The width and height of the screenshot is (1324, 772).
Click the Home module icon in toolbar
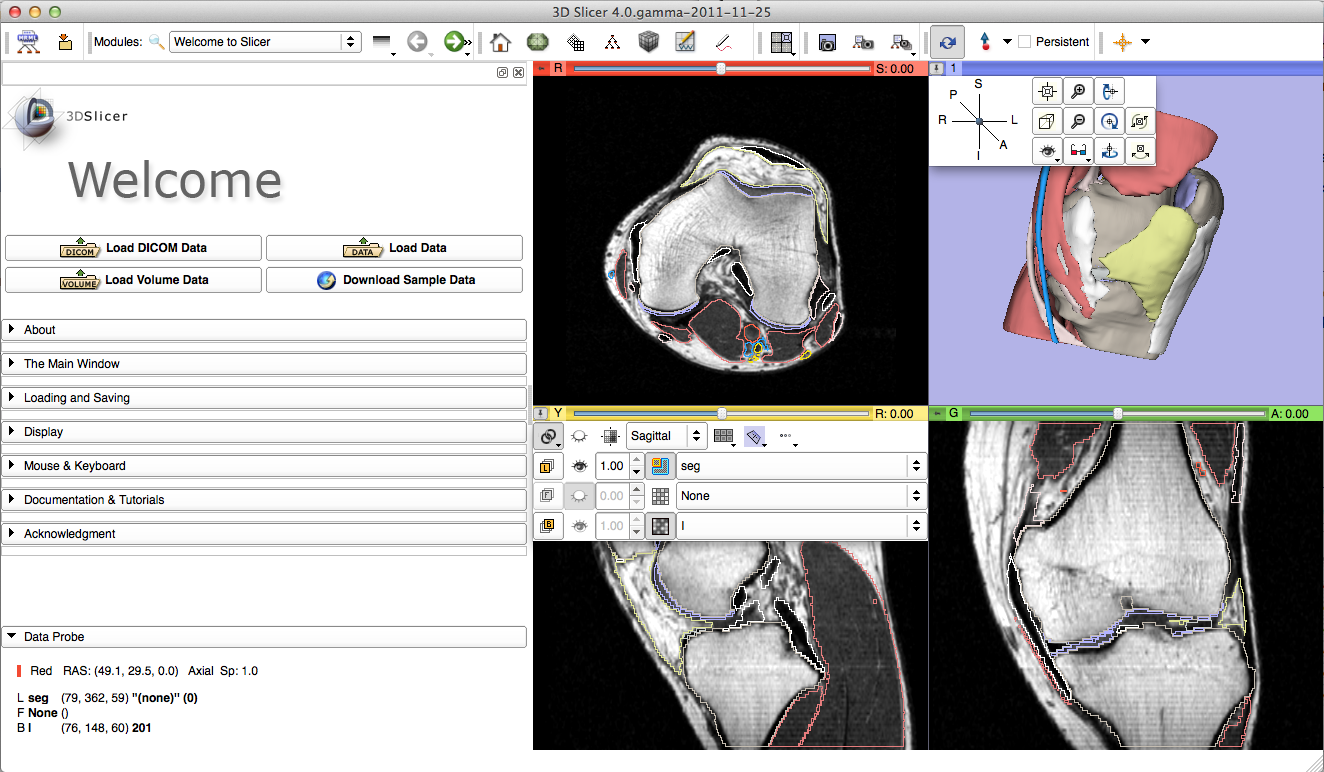tap(501, 42)
